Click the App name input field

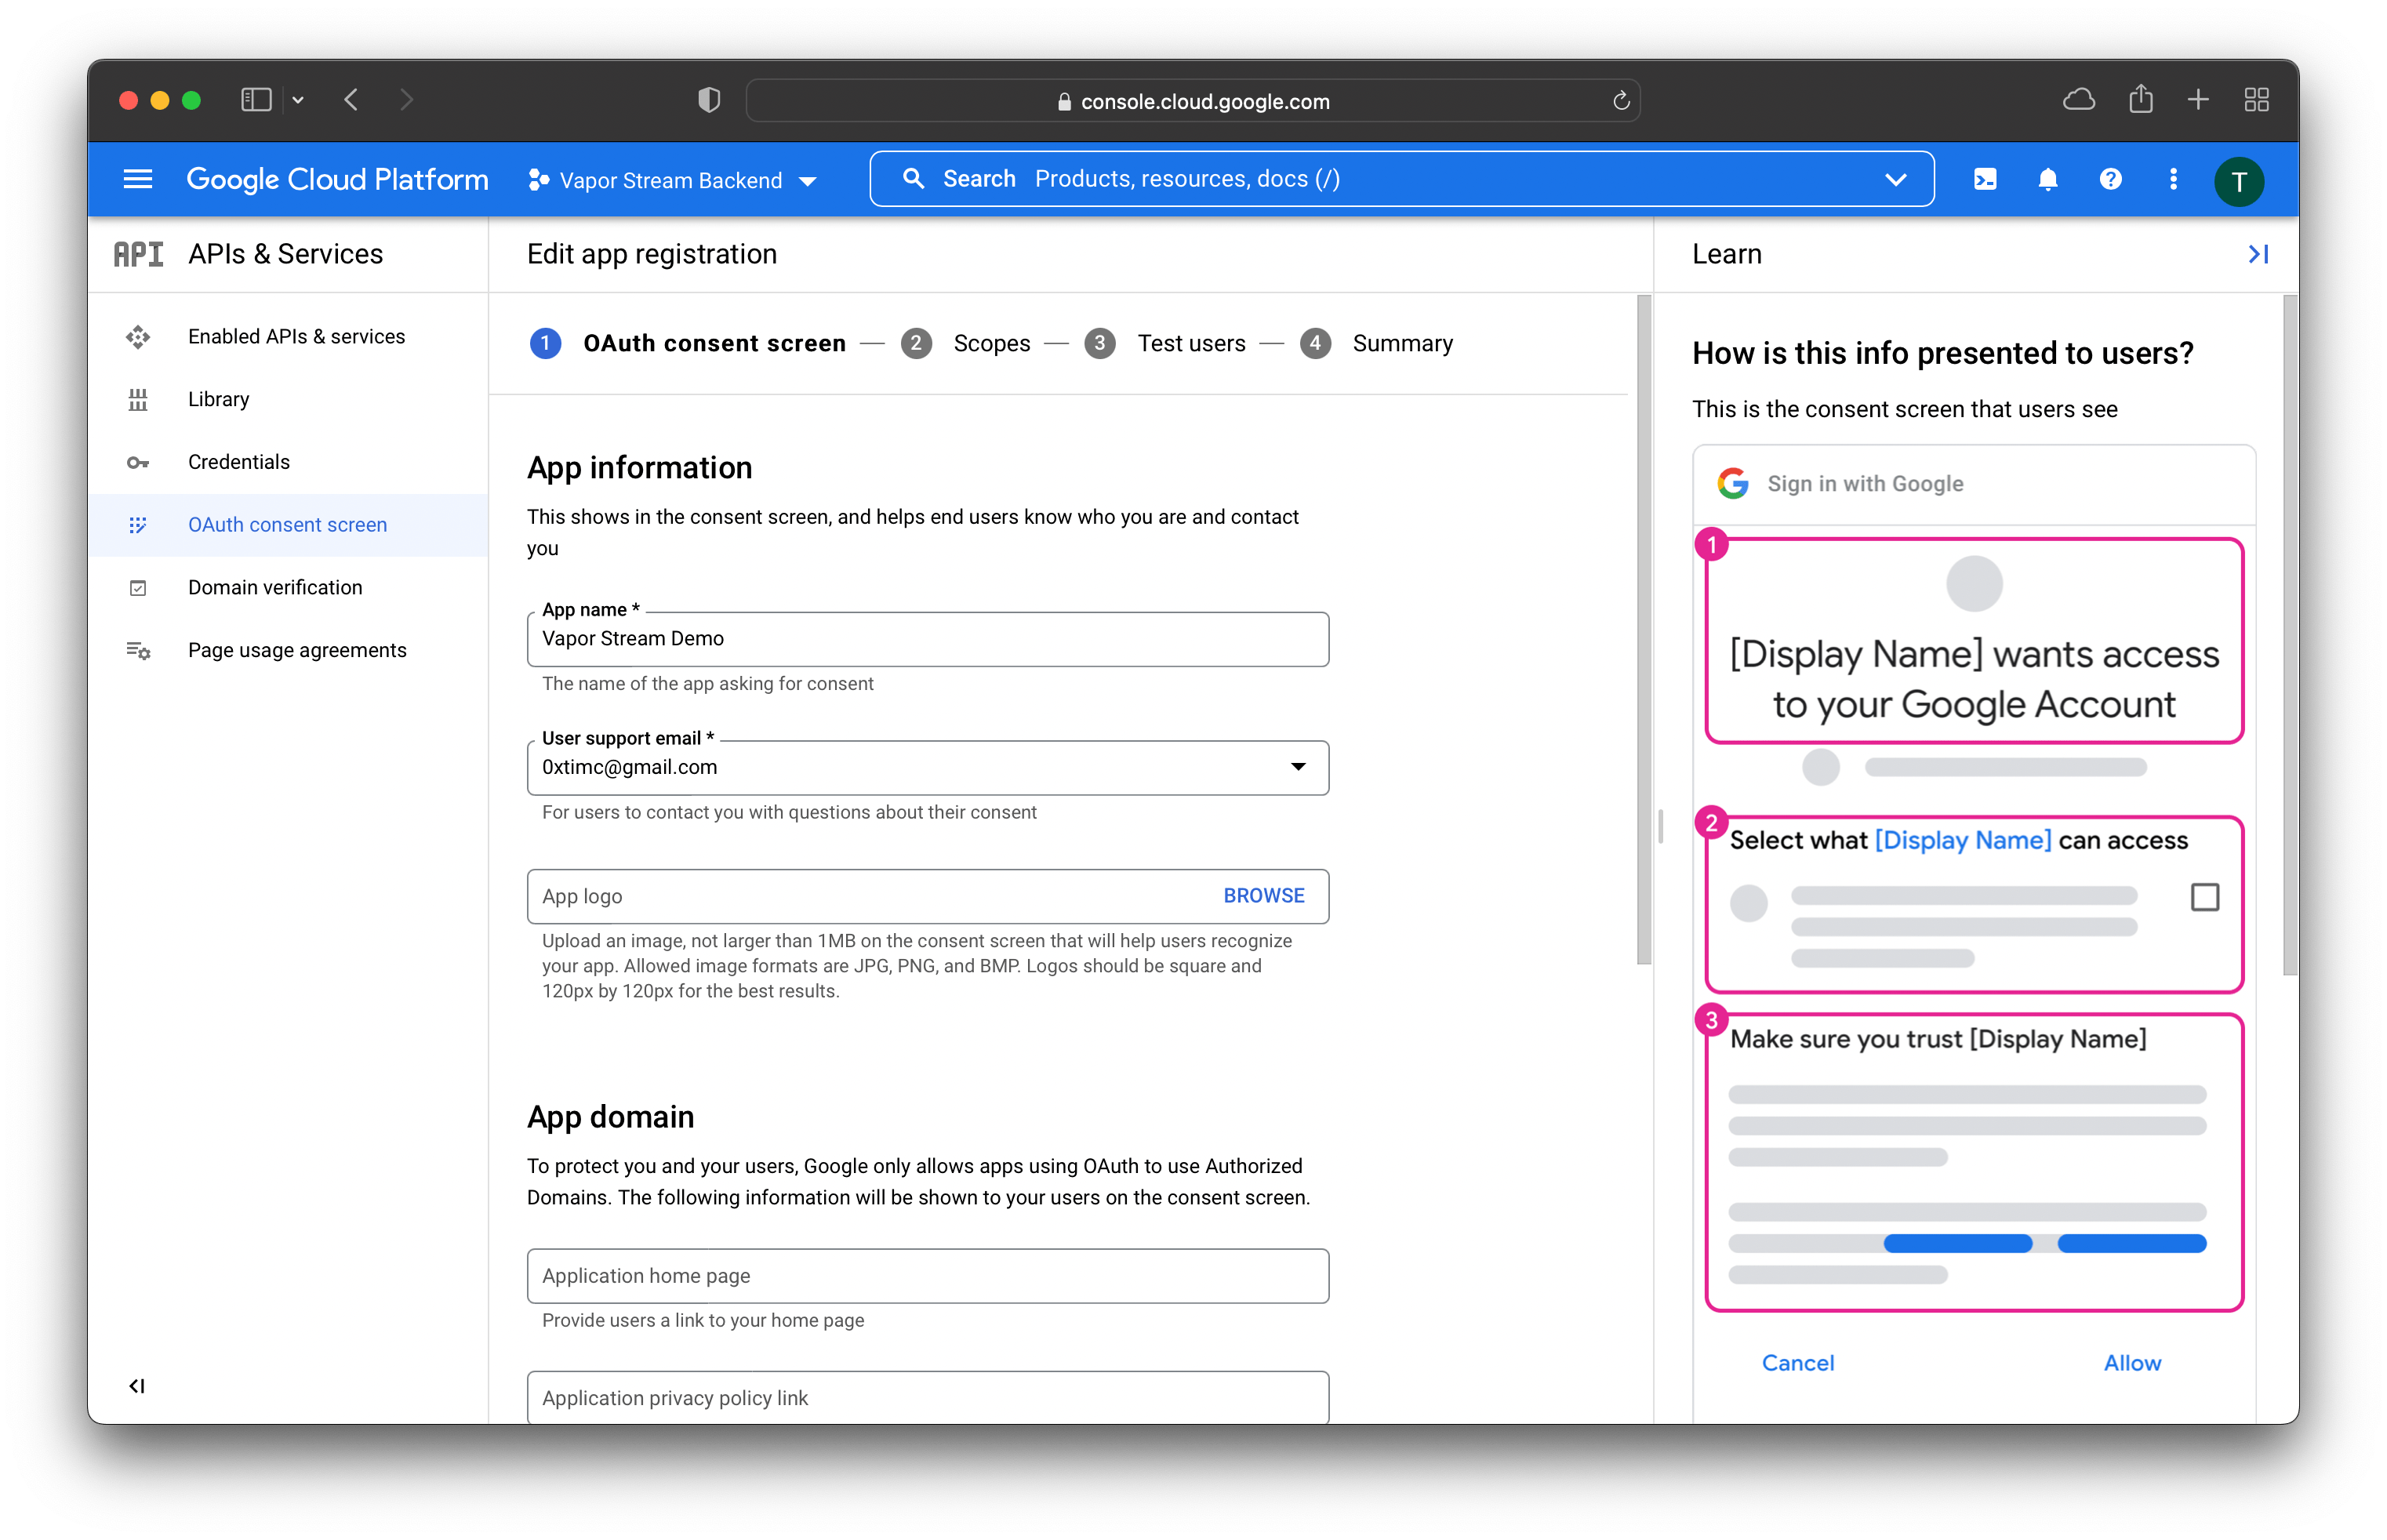928,638
